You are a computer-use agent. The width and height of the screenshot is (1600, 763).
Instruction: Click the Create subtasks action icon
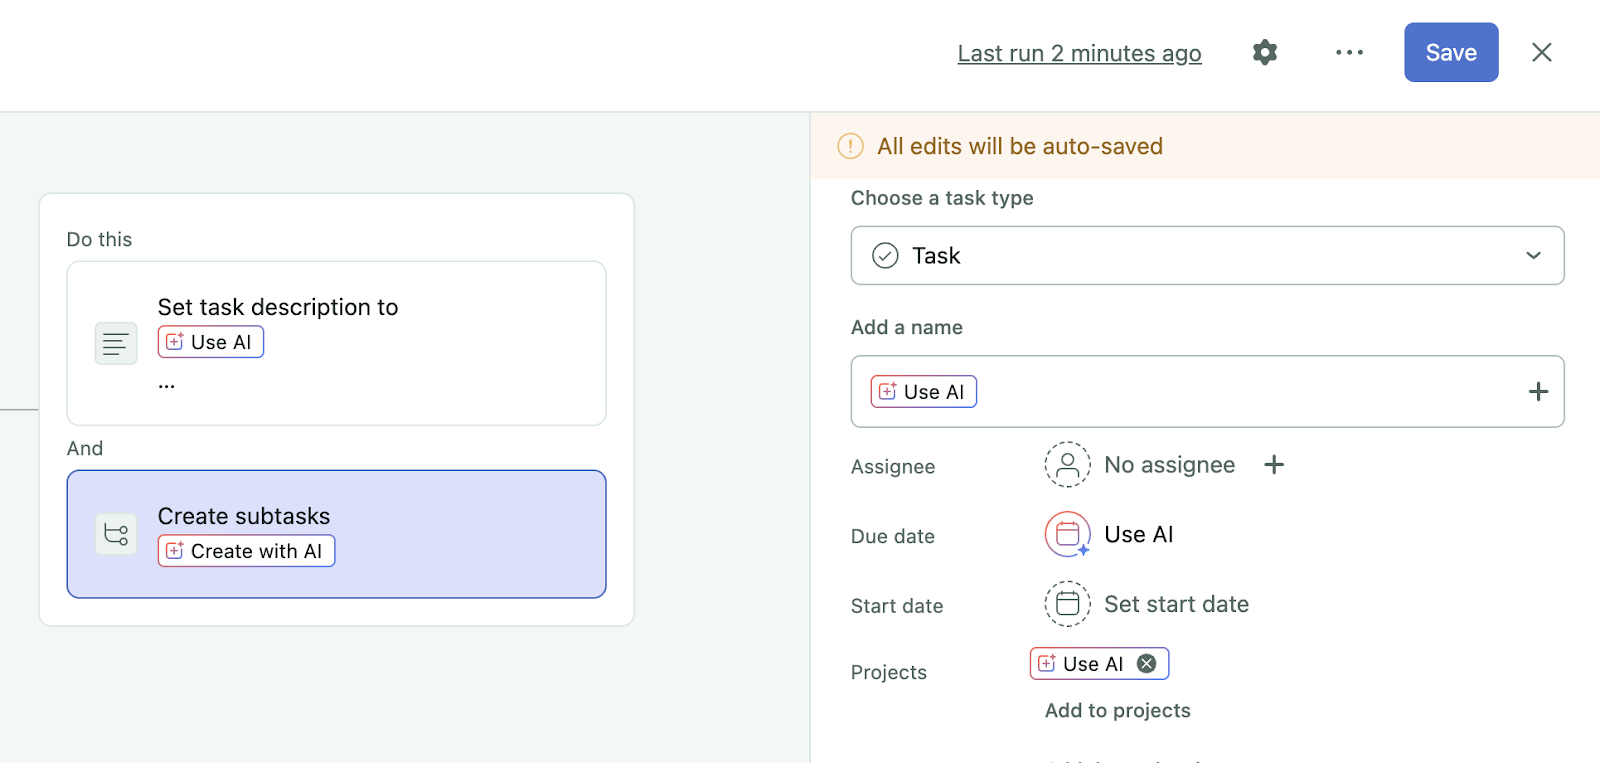tap(116, 534)
